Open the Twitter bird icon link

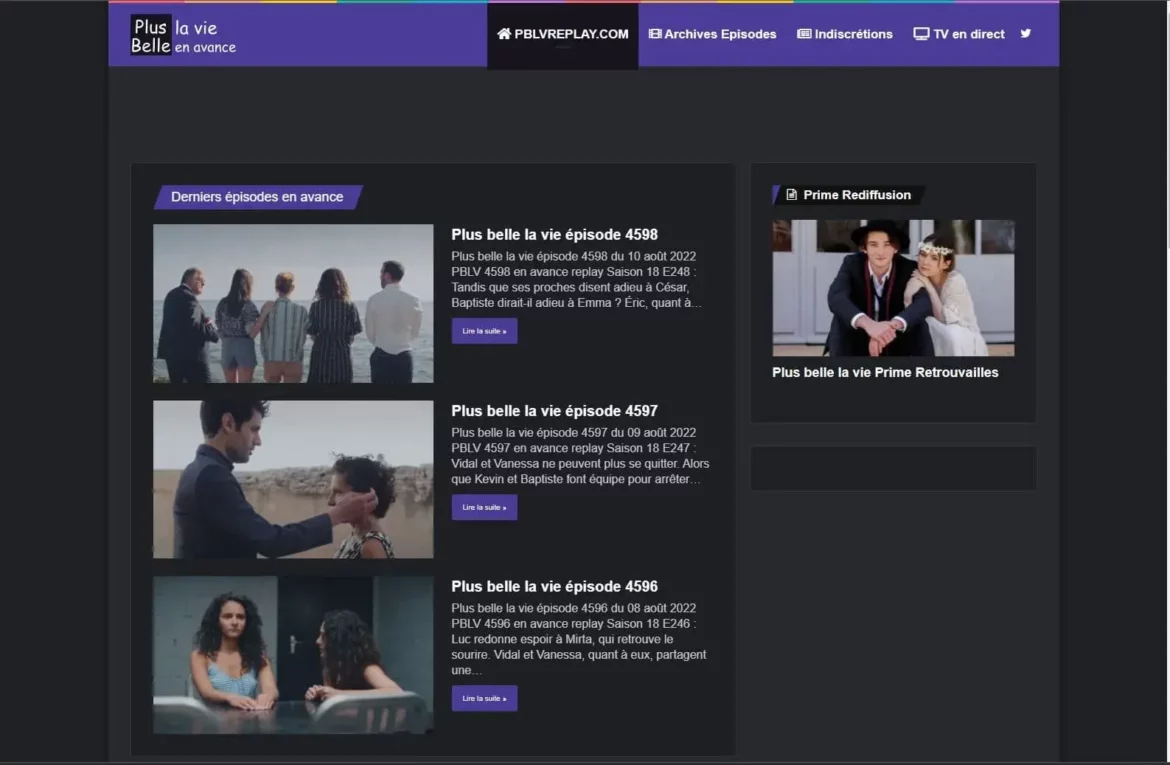point(1025,34)
